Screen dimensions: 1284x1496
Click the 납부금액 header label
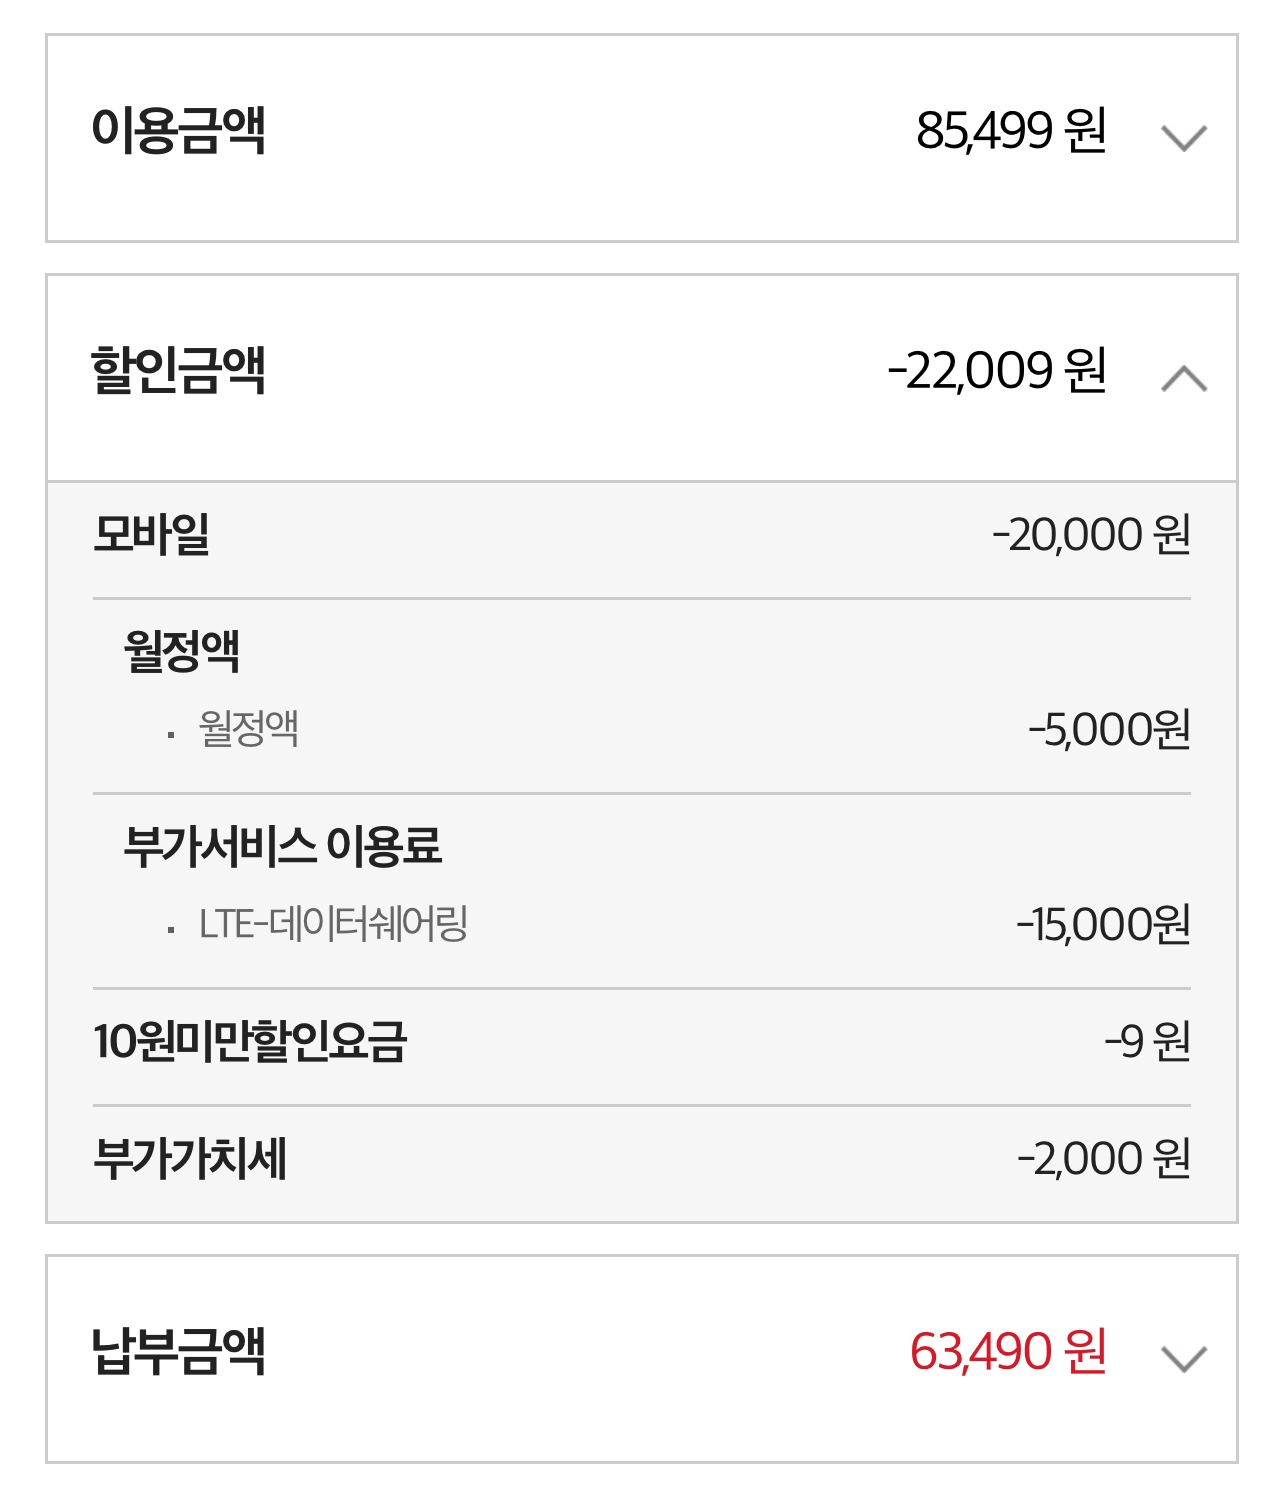pyautogui.click(x=178, y=1351)
